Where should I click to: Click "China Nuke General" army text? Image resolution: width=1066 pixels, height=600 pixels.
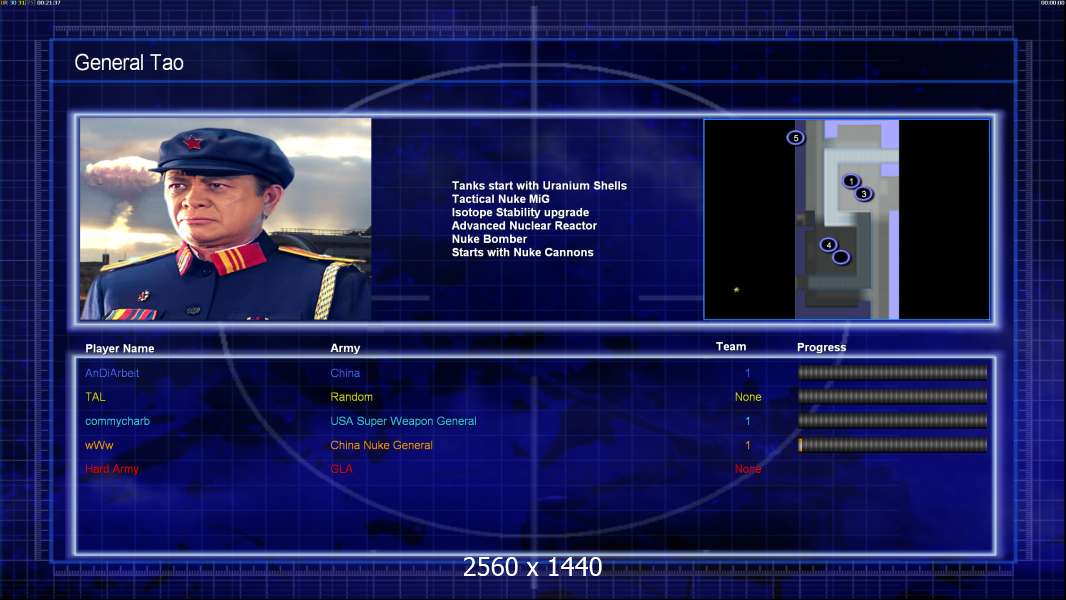point(381,445)
